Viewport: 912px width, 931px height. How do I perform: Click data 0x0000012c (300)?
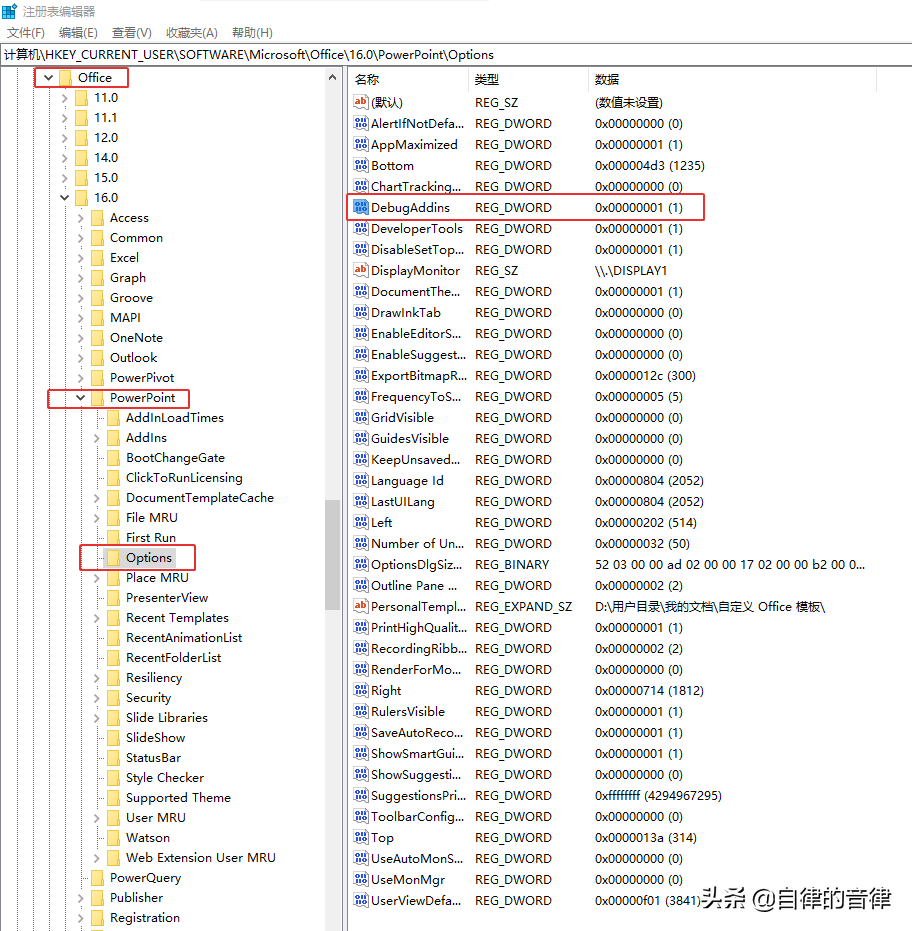645,375
